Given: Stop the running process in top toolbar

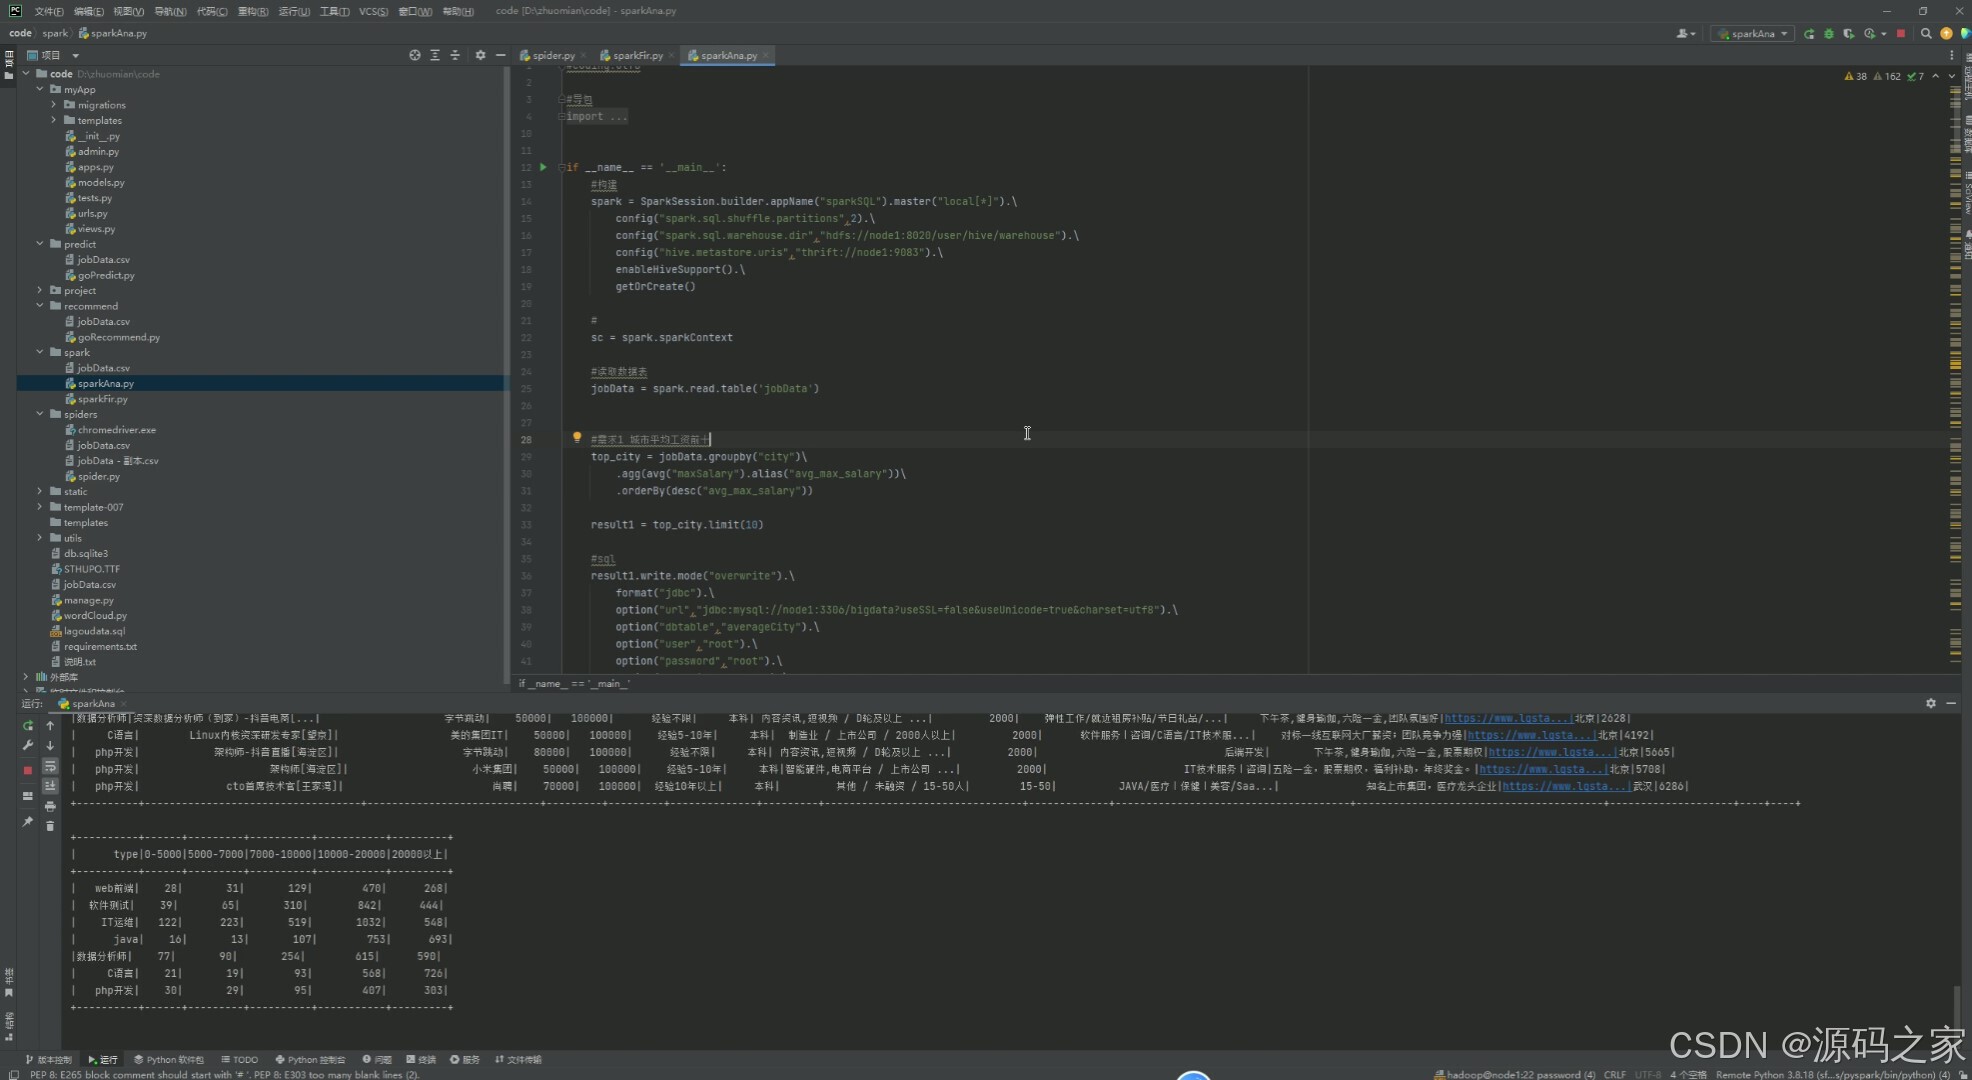Looking at the screenshot, I should click(1900, 33).
